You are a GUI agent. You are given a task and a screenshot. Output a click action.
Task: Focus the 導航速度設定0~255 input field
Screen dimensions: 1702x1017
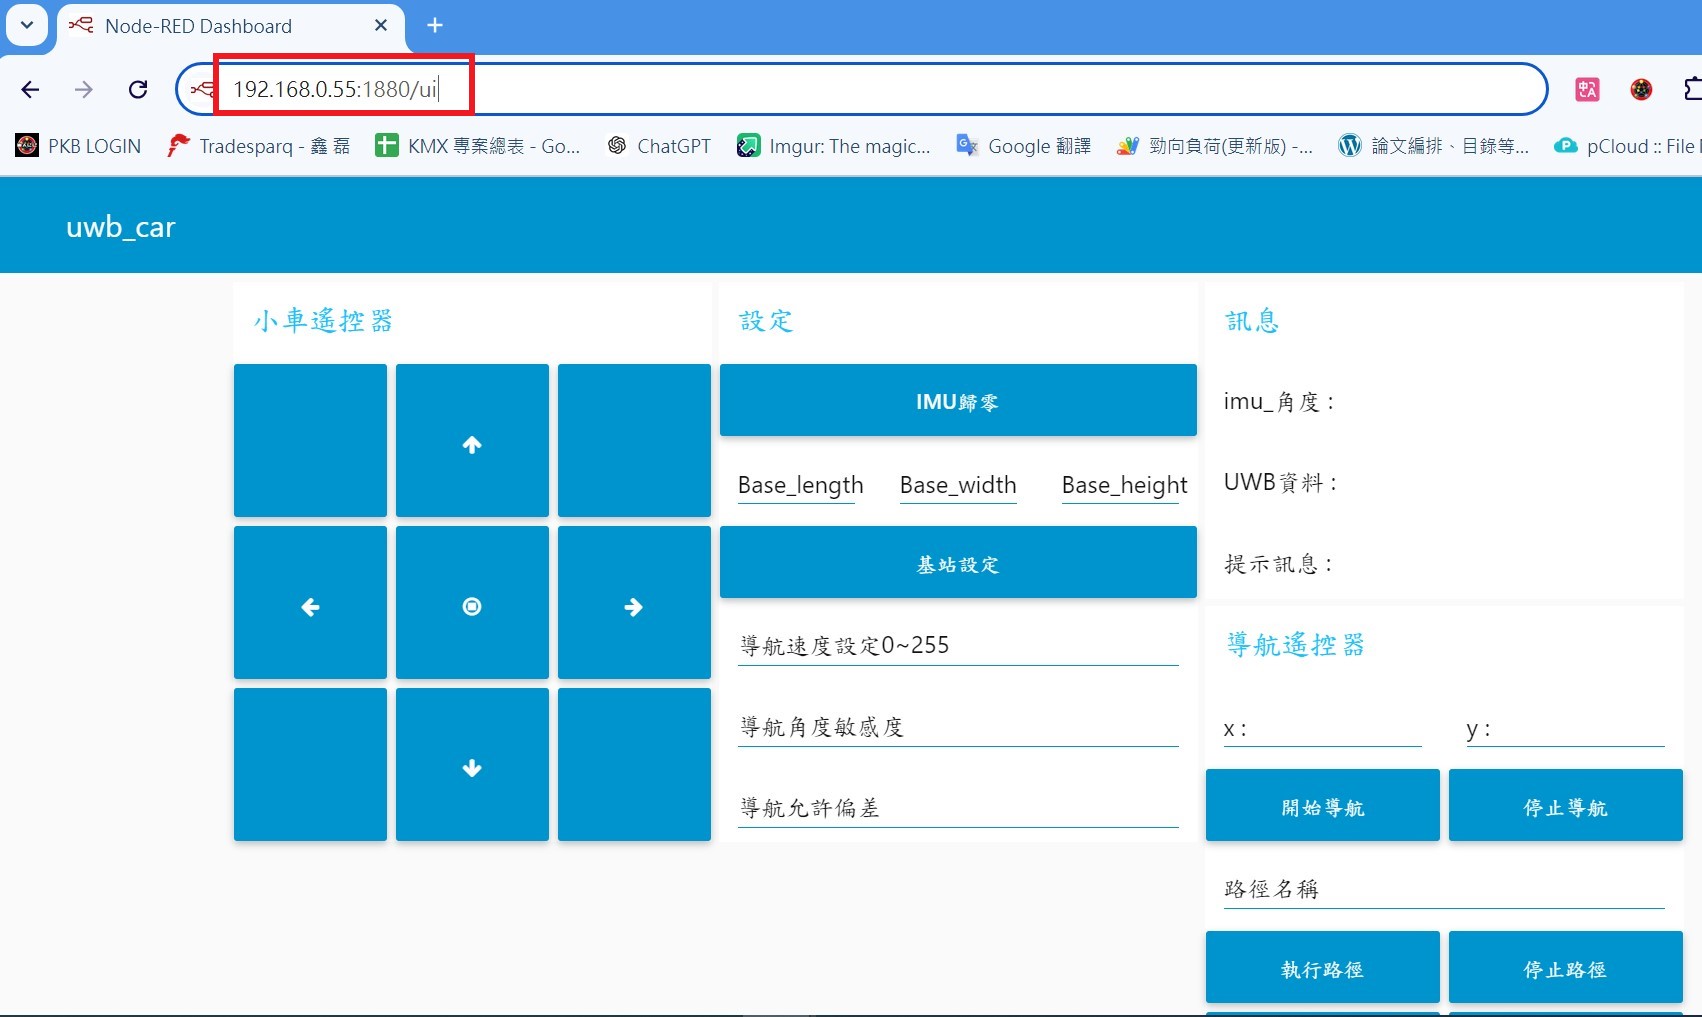point(958,647)
